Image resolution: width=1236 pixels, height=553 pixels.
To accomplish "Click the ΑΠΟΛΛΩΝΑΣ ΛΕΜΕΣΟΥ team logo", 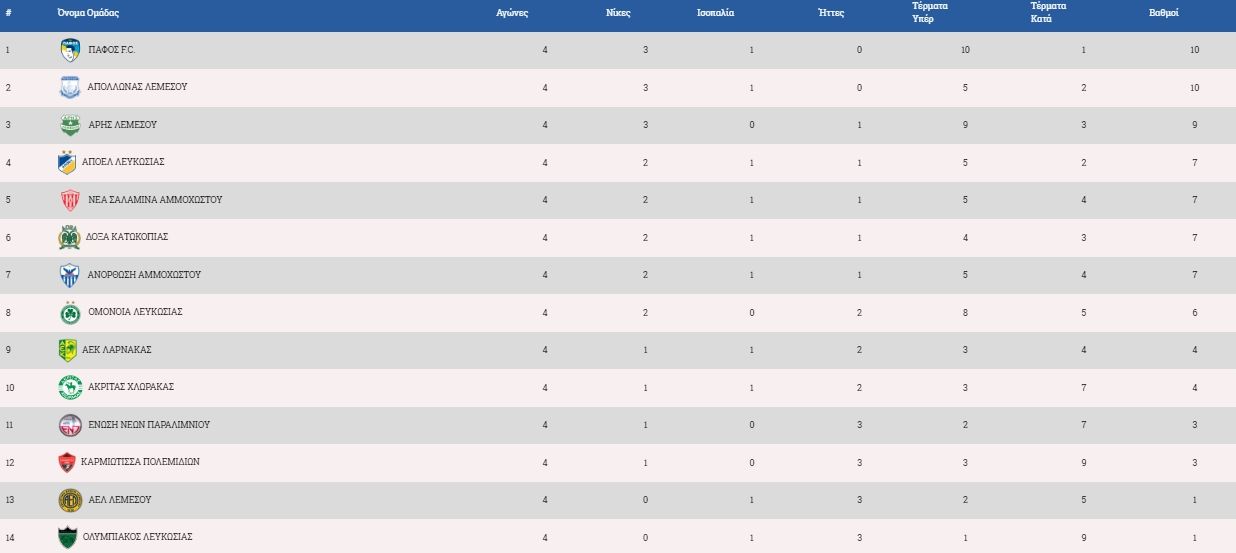I will pyautogui.click(x=69, y=87).
